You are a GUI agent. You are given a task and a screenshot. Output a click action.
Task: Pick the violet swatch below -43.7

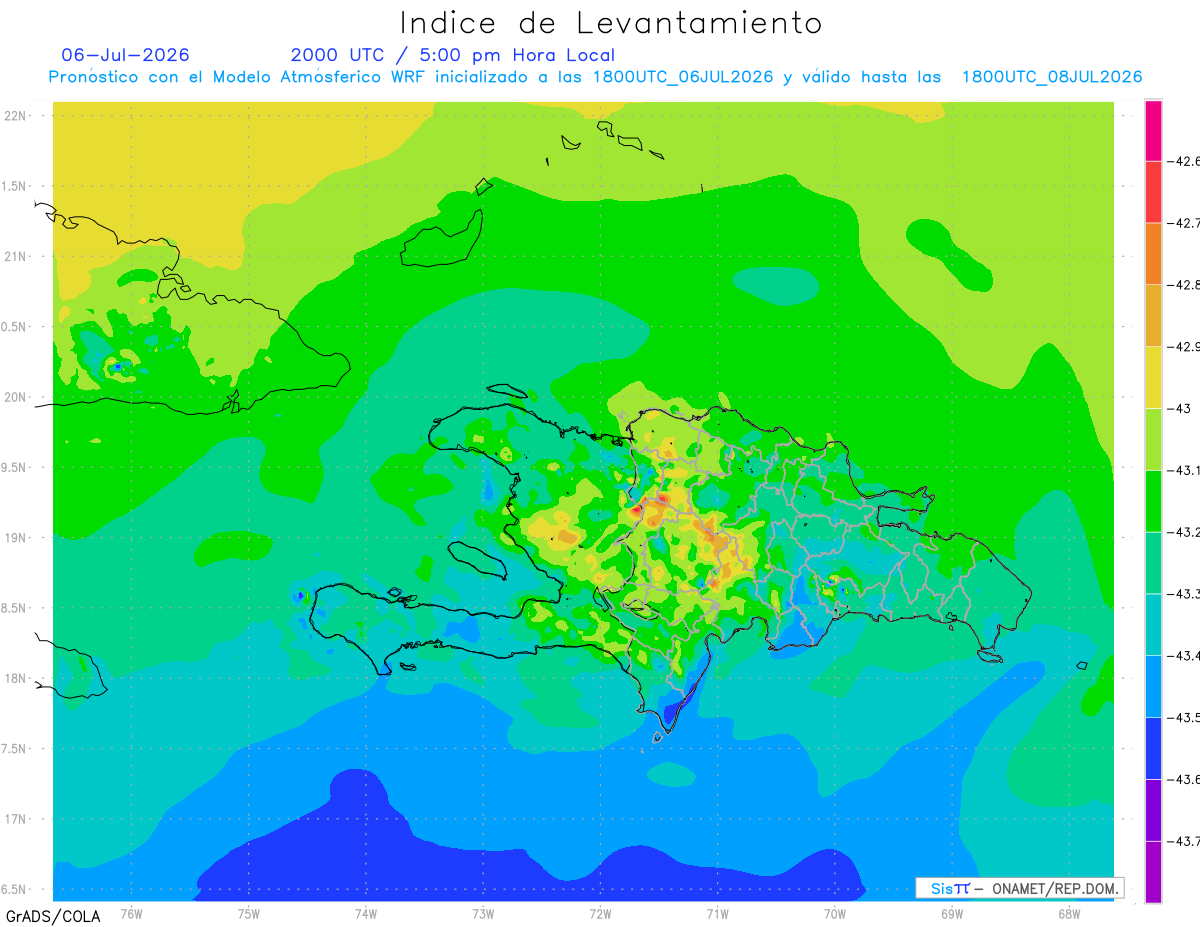pos(1153,872)
